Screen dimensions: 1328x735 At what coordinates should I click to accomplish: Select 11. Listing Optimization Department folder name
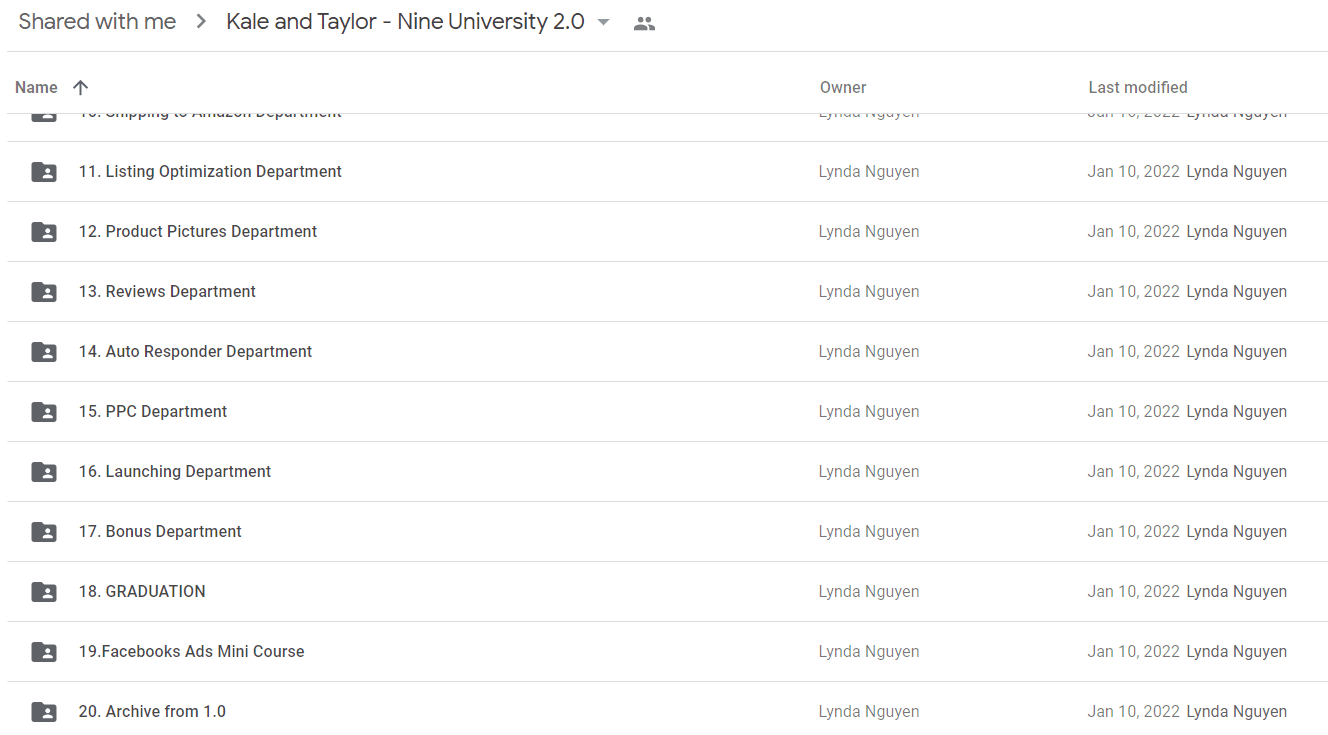pyautogui.click(x=210, y=171)
